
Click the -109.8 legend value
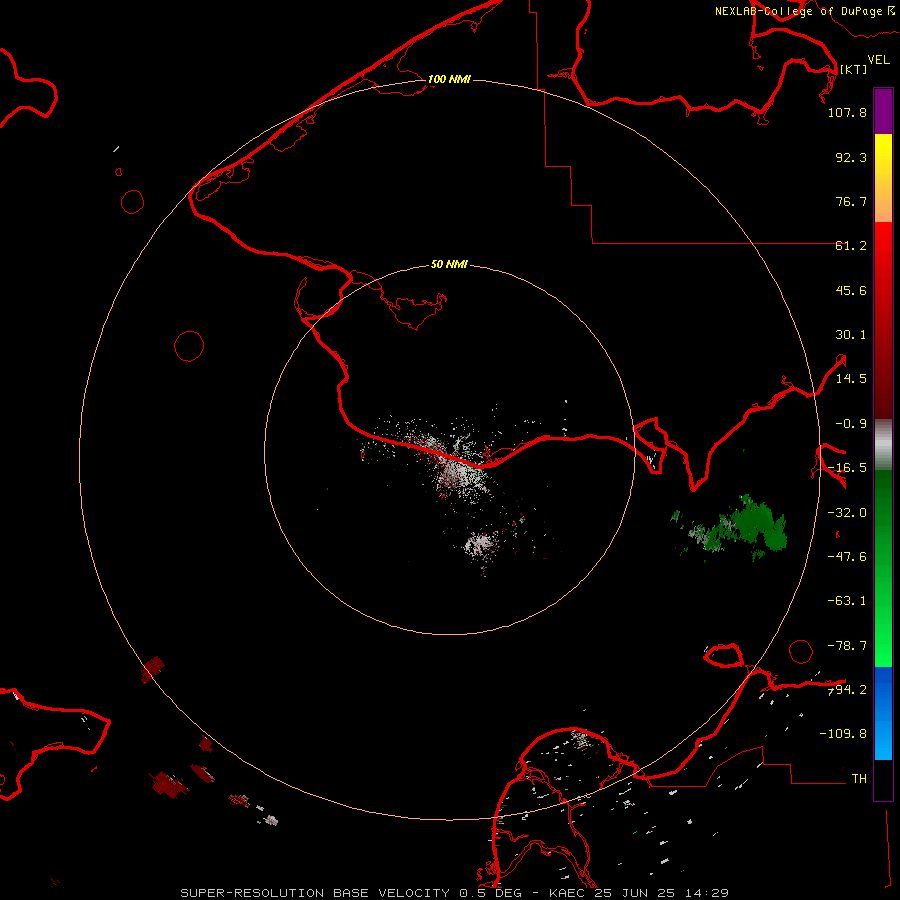pos(843,734)
